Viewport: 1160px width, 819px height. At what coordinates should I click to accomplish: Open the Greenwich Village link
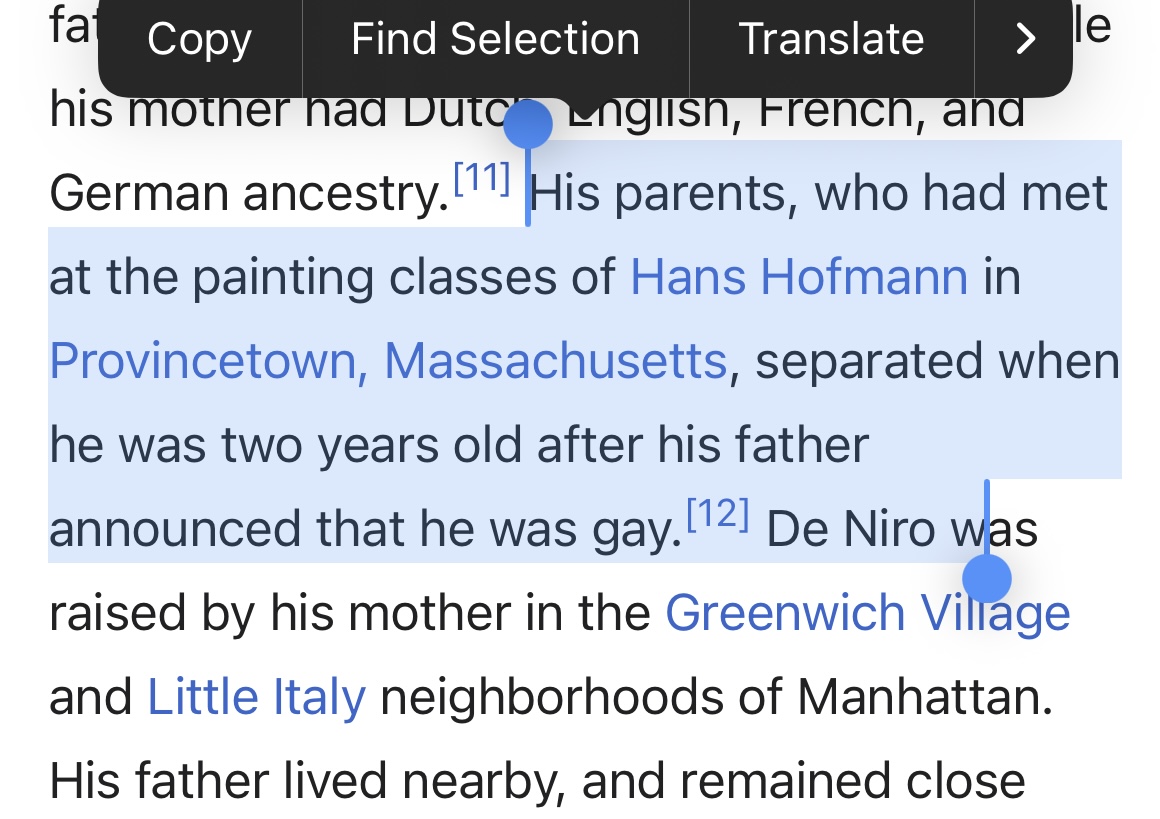pyautogui.click(x=868, y=614)
